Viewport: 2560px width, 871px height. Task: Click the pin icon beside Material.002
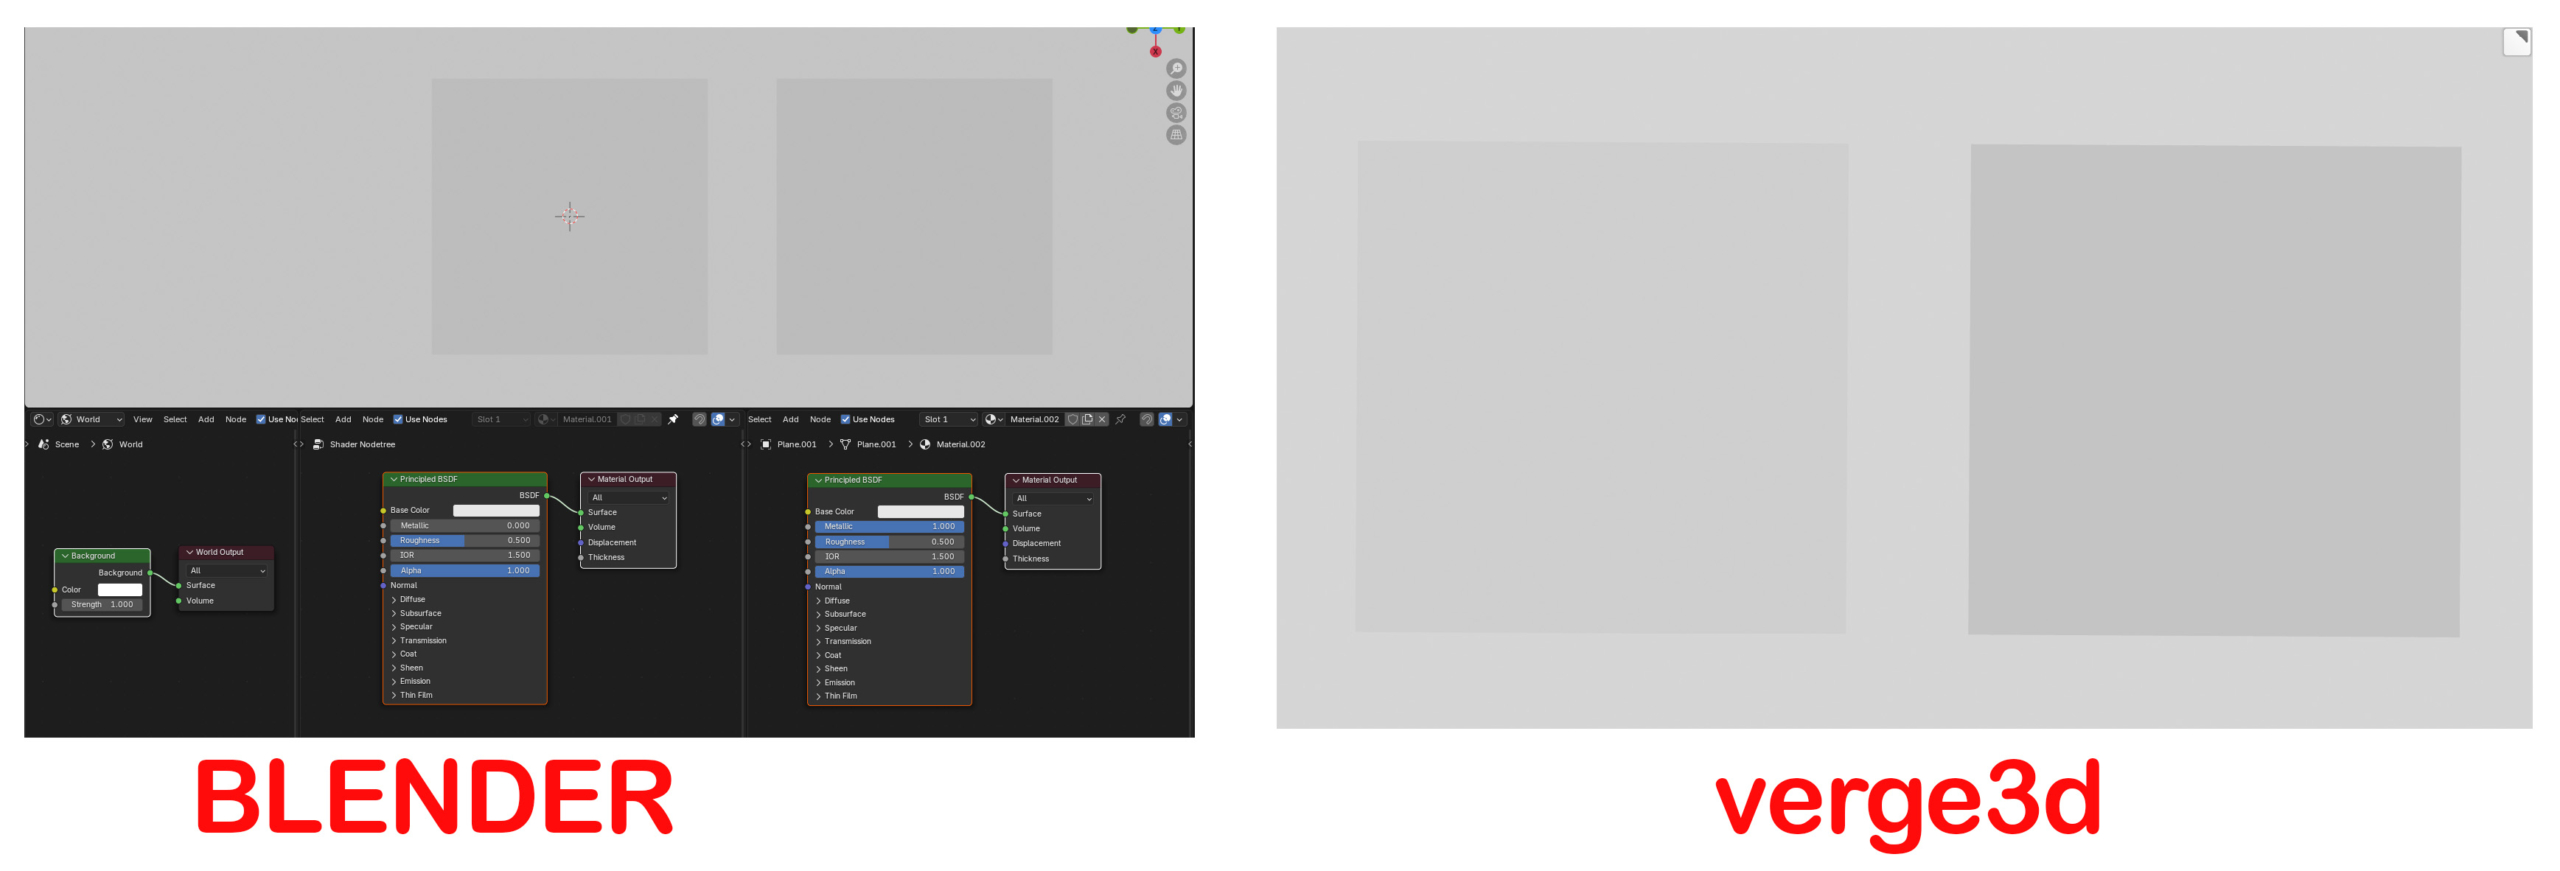coord(1120,419)
